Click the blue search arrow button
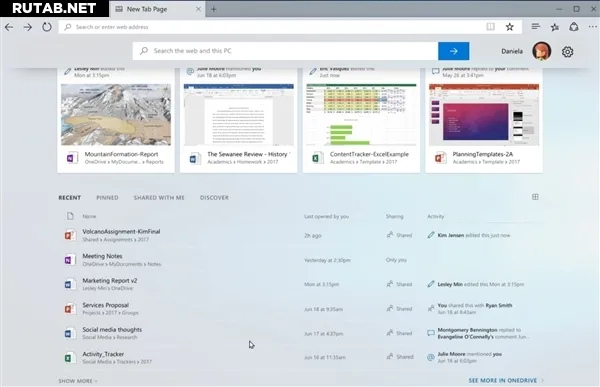The height and width of the screenshot is (387, 600). 453,51
